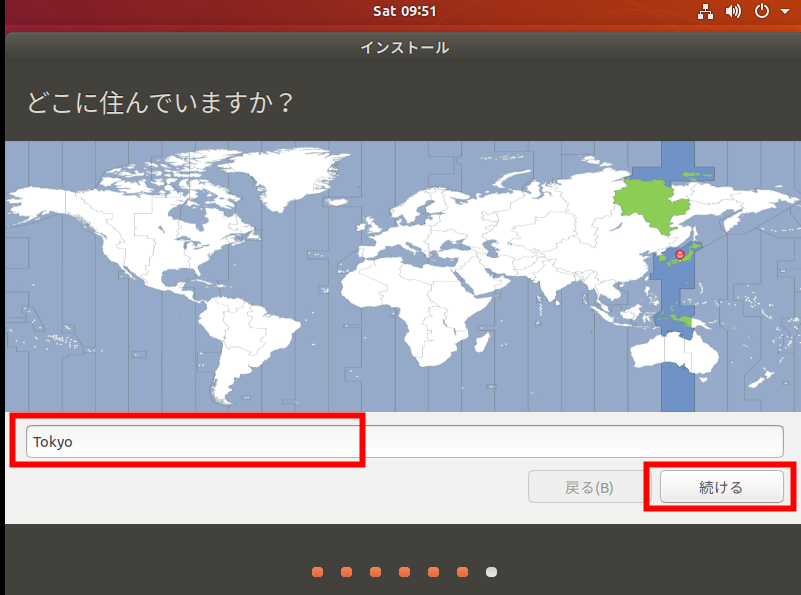Viewport: 801px width, 595px height.
Task: Open the volume speaker icon
Action: point(733,12)
